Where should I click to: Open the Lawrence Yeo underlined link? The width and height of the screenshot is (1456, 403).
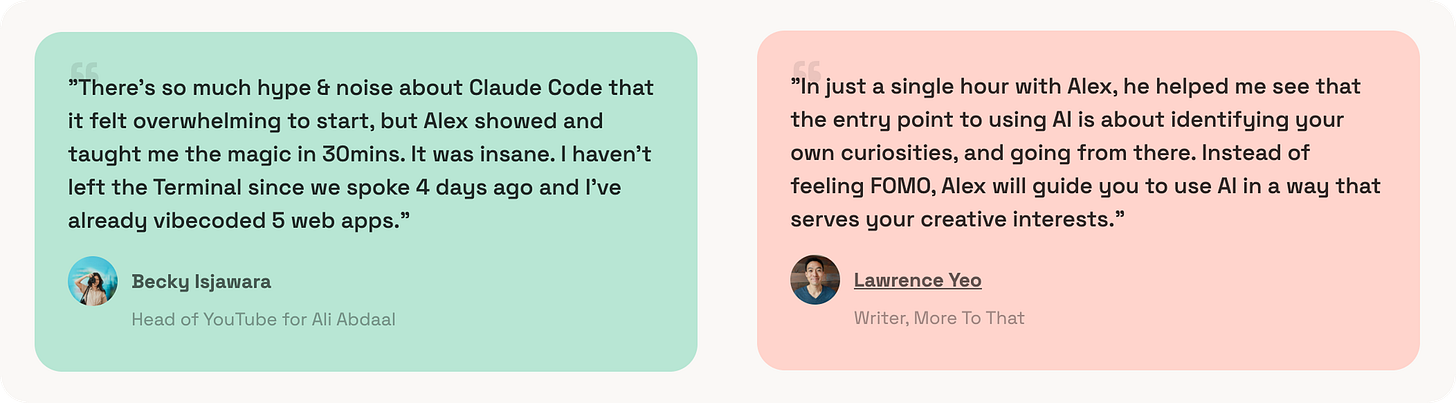coord(918,281)
